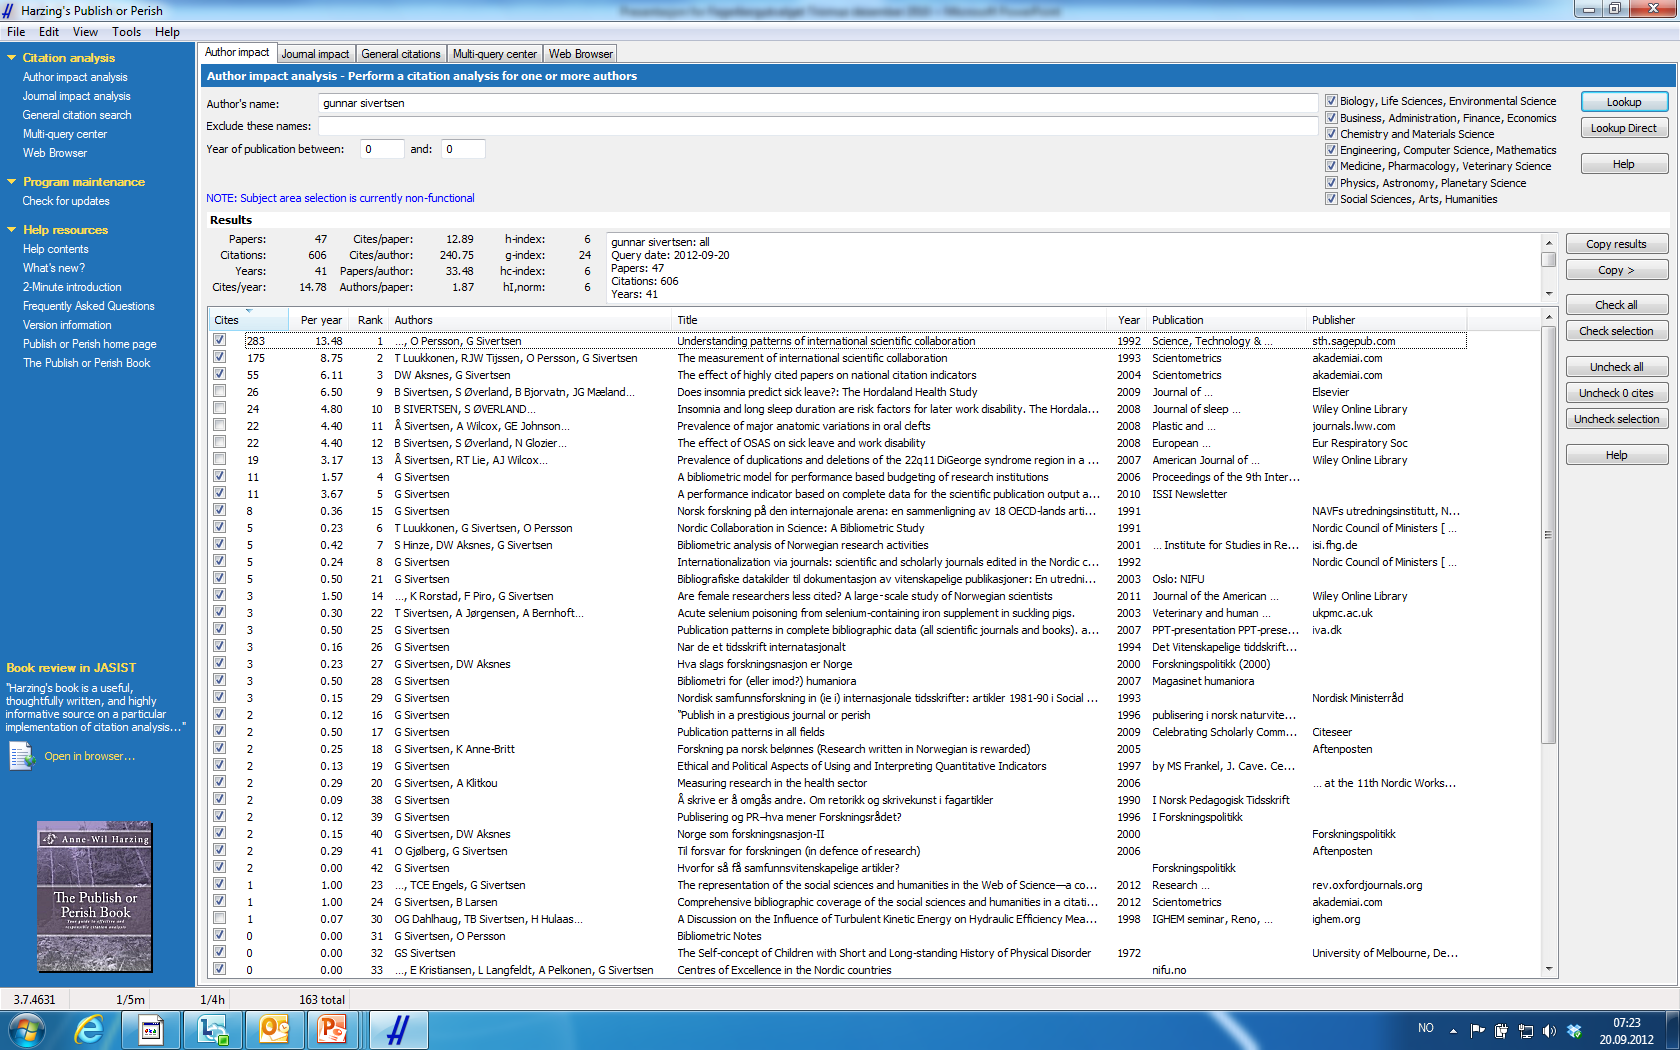This screenshot has height=1050, width=1680.
Task: Toggle Medicine, Pharmacology, Veterinary Science checkbox
Action: pyautogui.click(x=1331, y=166)
